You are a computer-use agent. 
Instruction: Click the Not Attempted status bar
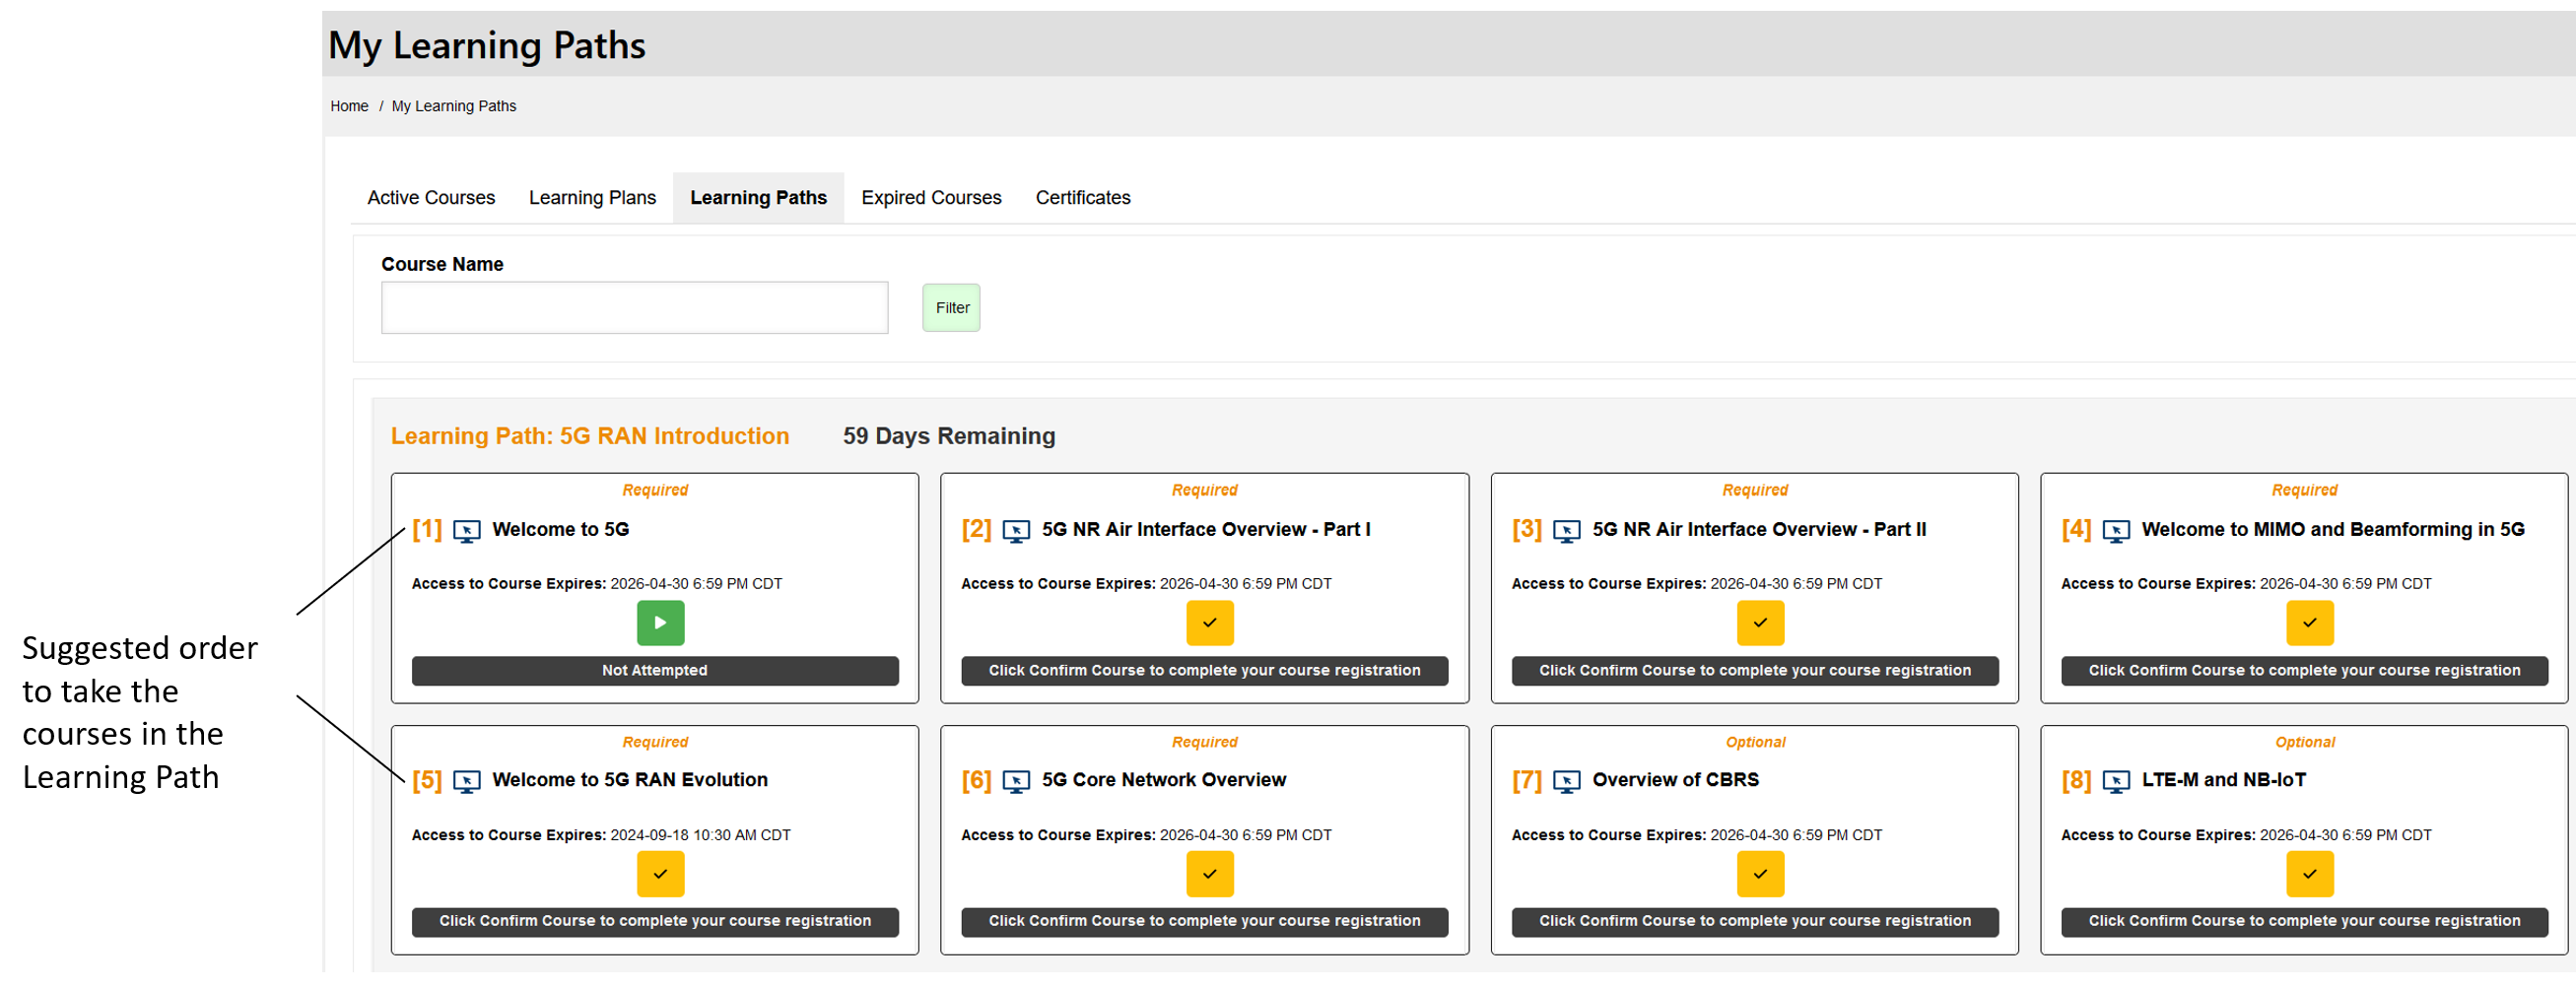click(x=655, y=671)
